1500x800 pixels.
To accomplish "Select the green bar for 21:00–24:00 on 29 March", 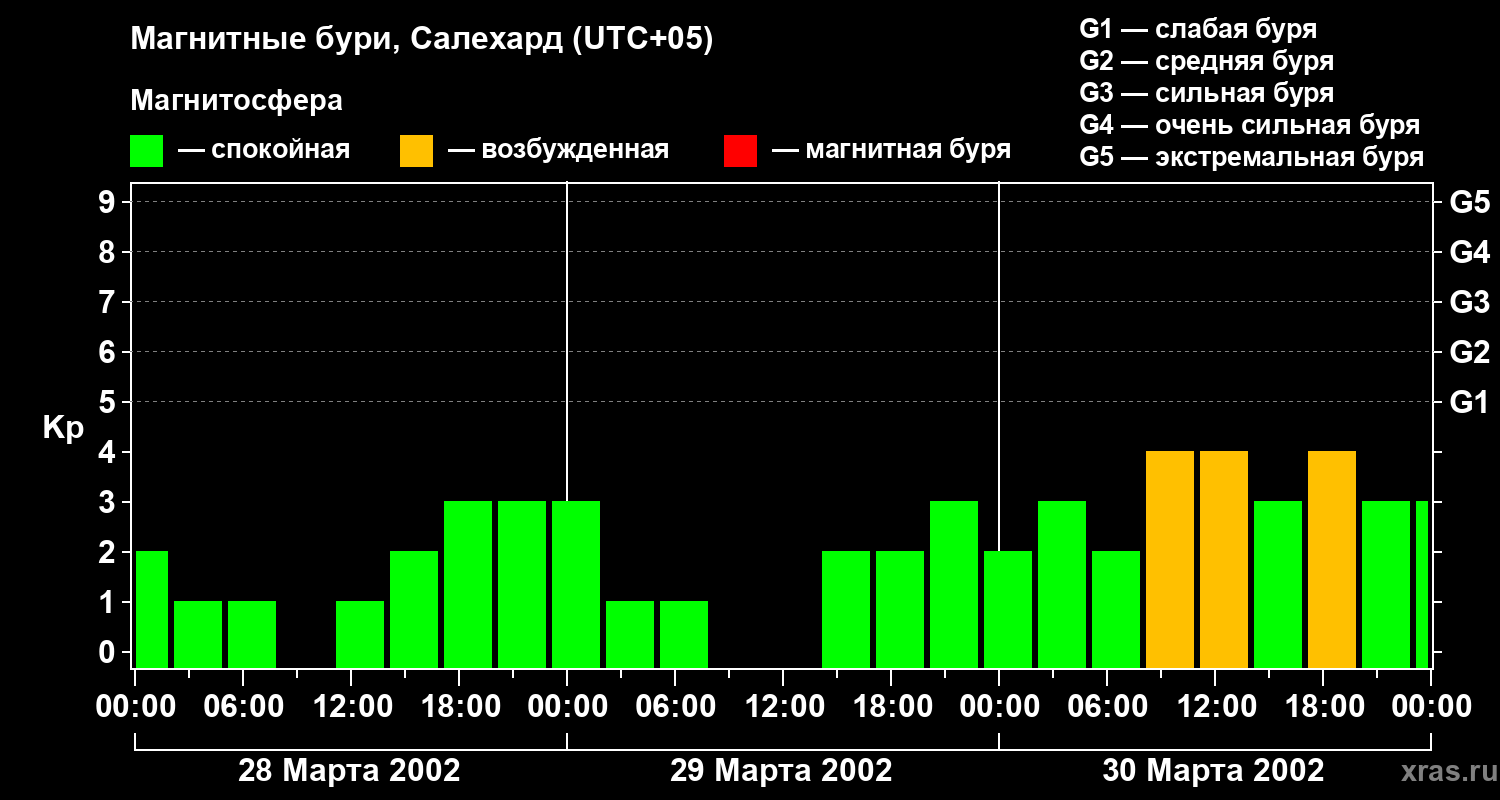I will (x=954, y=585).
